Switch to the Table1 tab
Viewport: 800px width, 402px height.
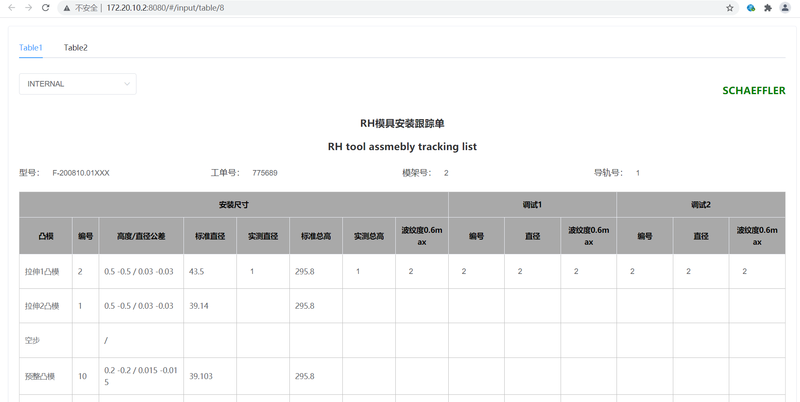point(31,47)
